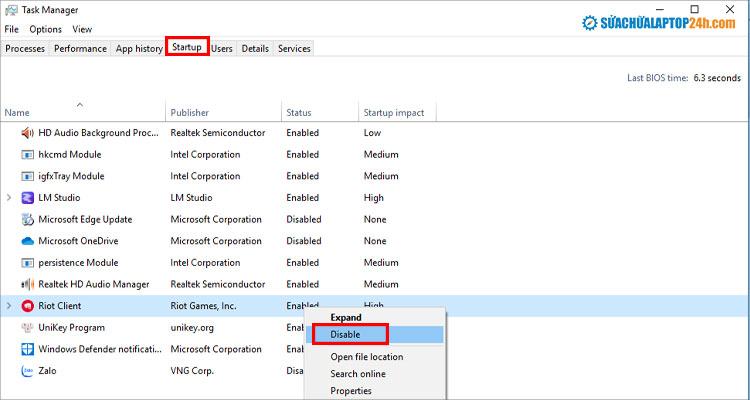Viewport: 750px width, 400px height.
Task: Open the File menu
Action: tap(11, 29)
